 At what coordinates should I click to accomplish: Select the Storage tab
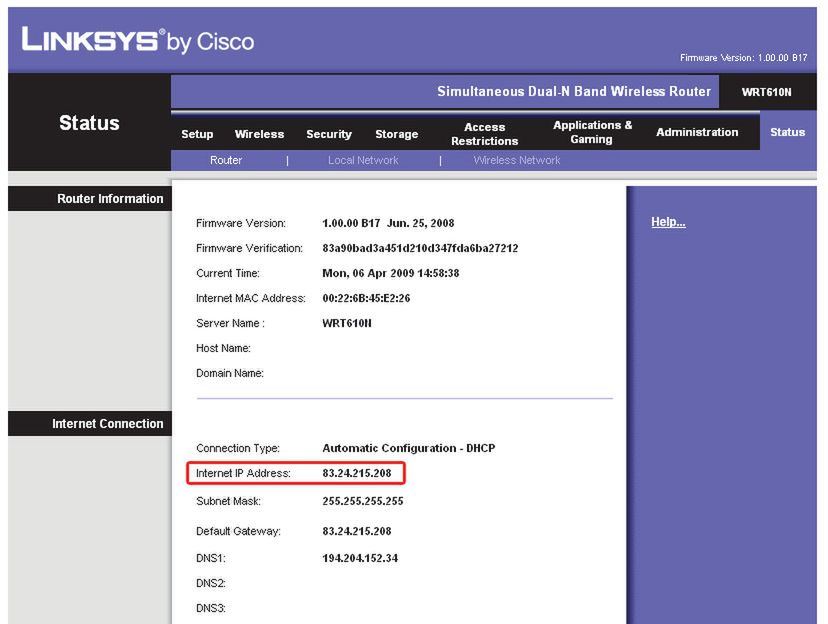[396, 134]
